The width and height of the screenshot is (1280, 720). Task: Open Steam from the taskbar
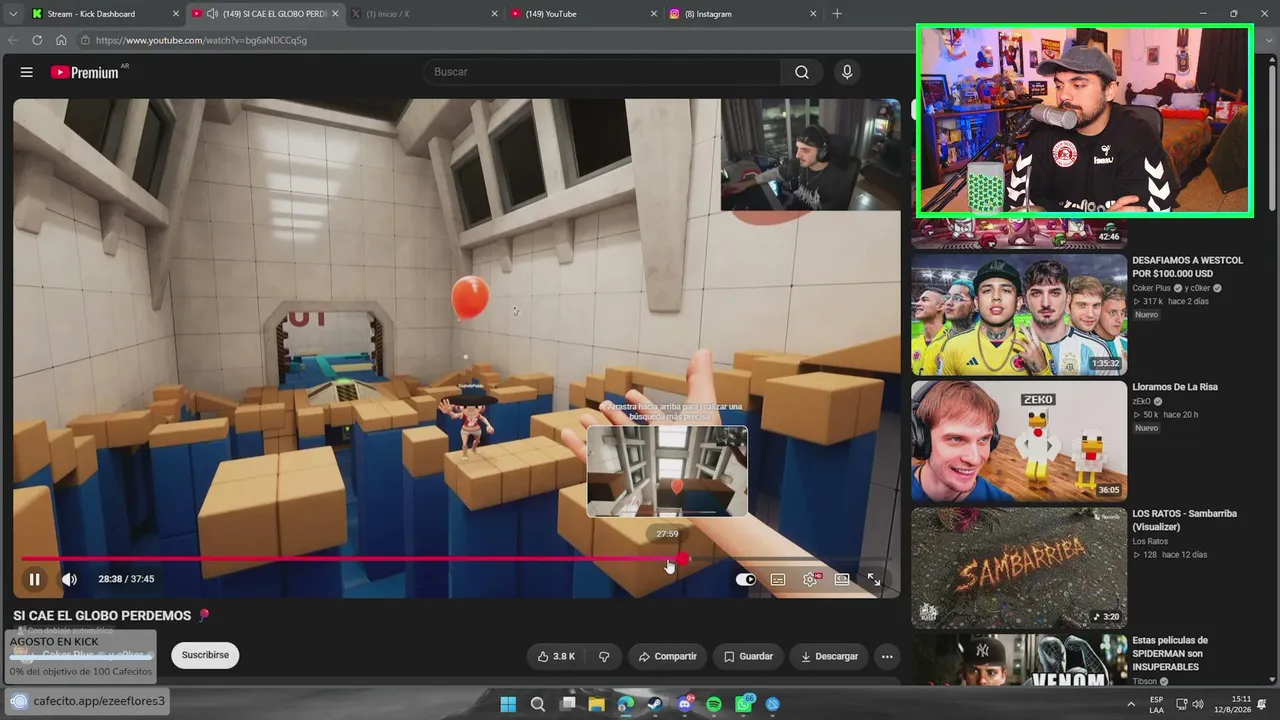point(655,704)
